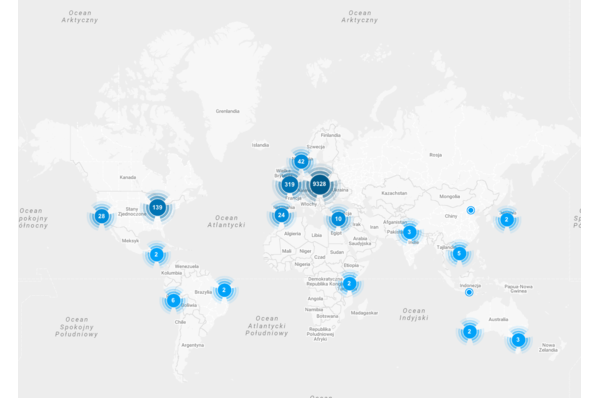Select the 2 cluster in East Africa

pyautogui.click(x=349, y=283)
